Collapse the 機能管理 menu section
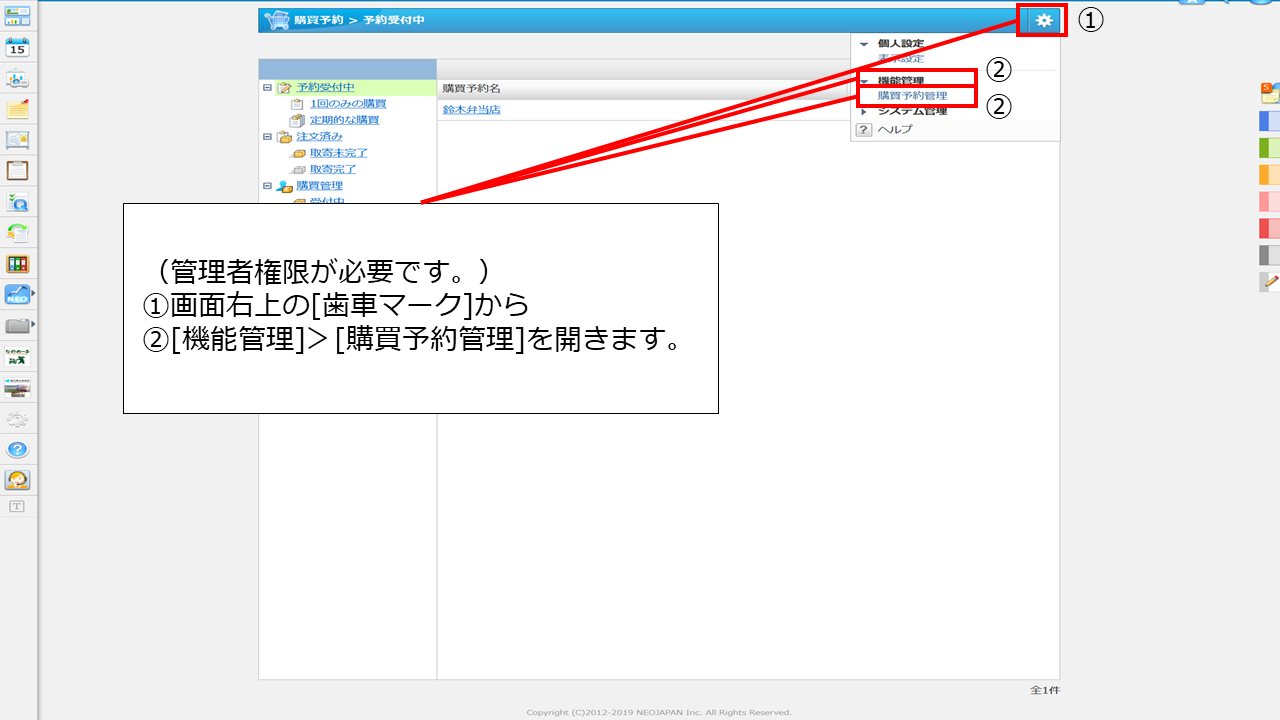This screenshot has width=1280, height=720. 864,81
